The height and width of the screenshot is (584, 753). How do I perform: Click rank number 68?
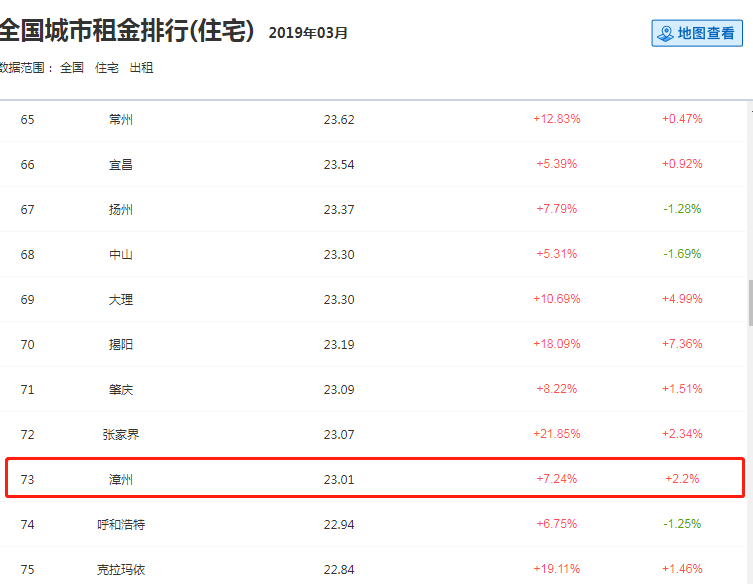tap(27, 254)
